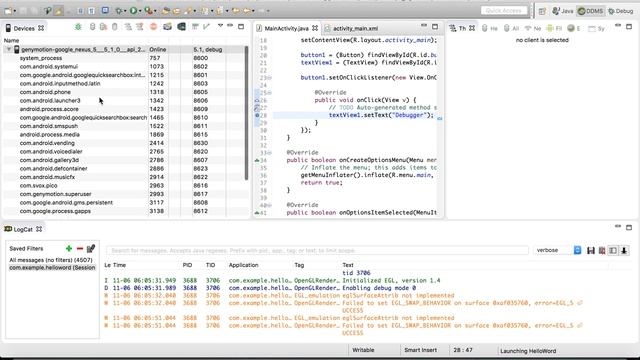Switch to the Java perspective
Image resolution: width=640 pixels, height=360 pixels.
(563, 11)
